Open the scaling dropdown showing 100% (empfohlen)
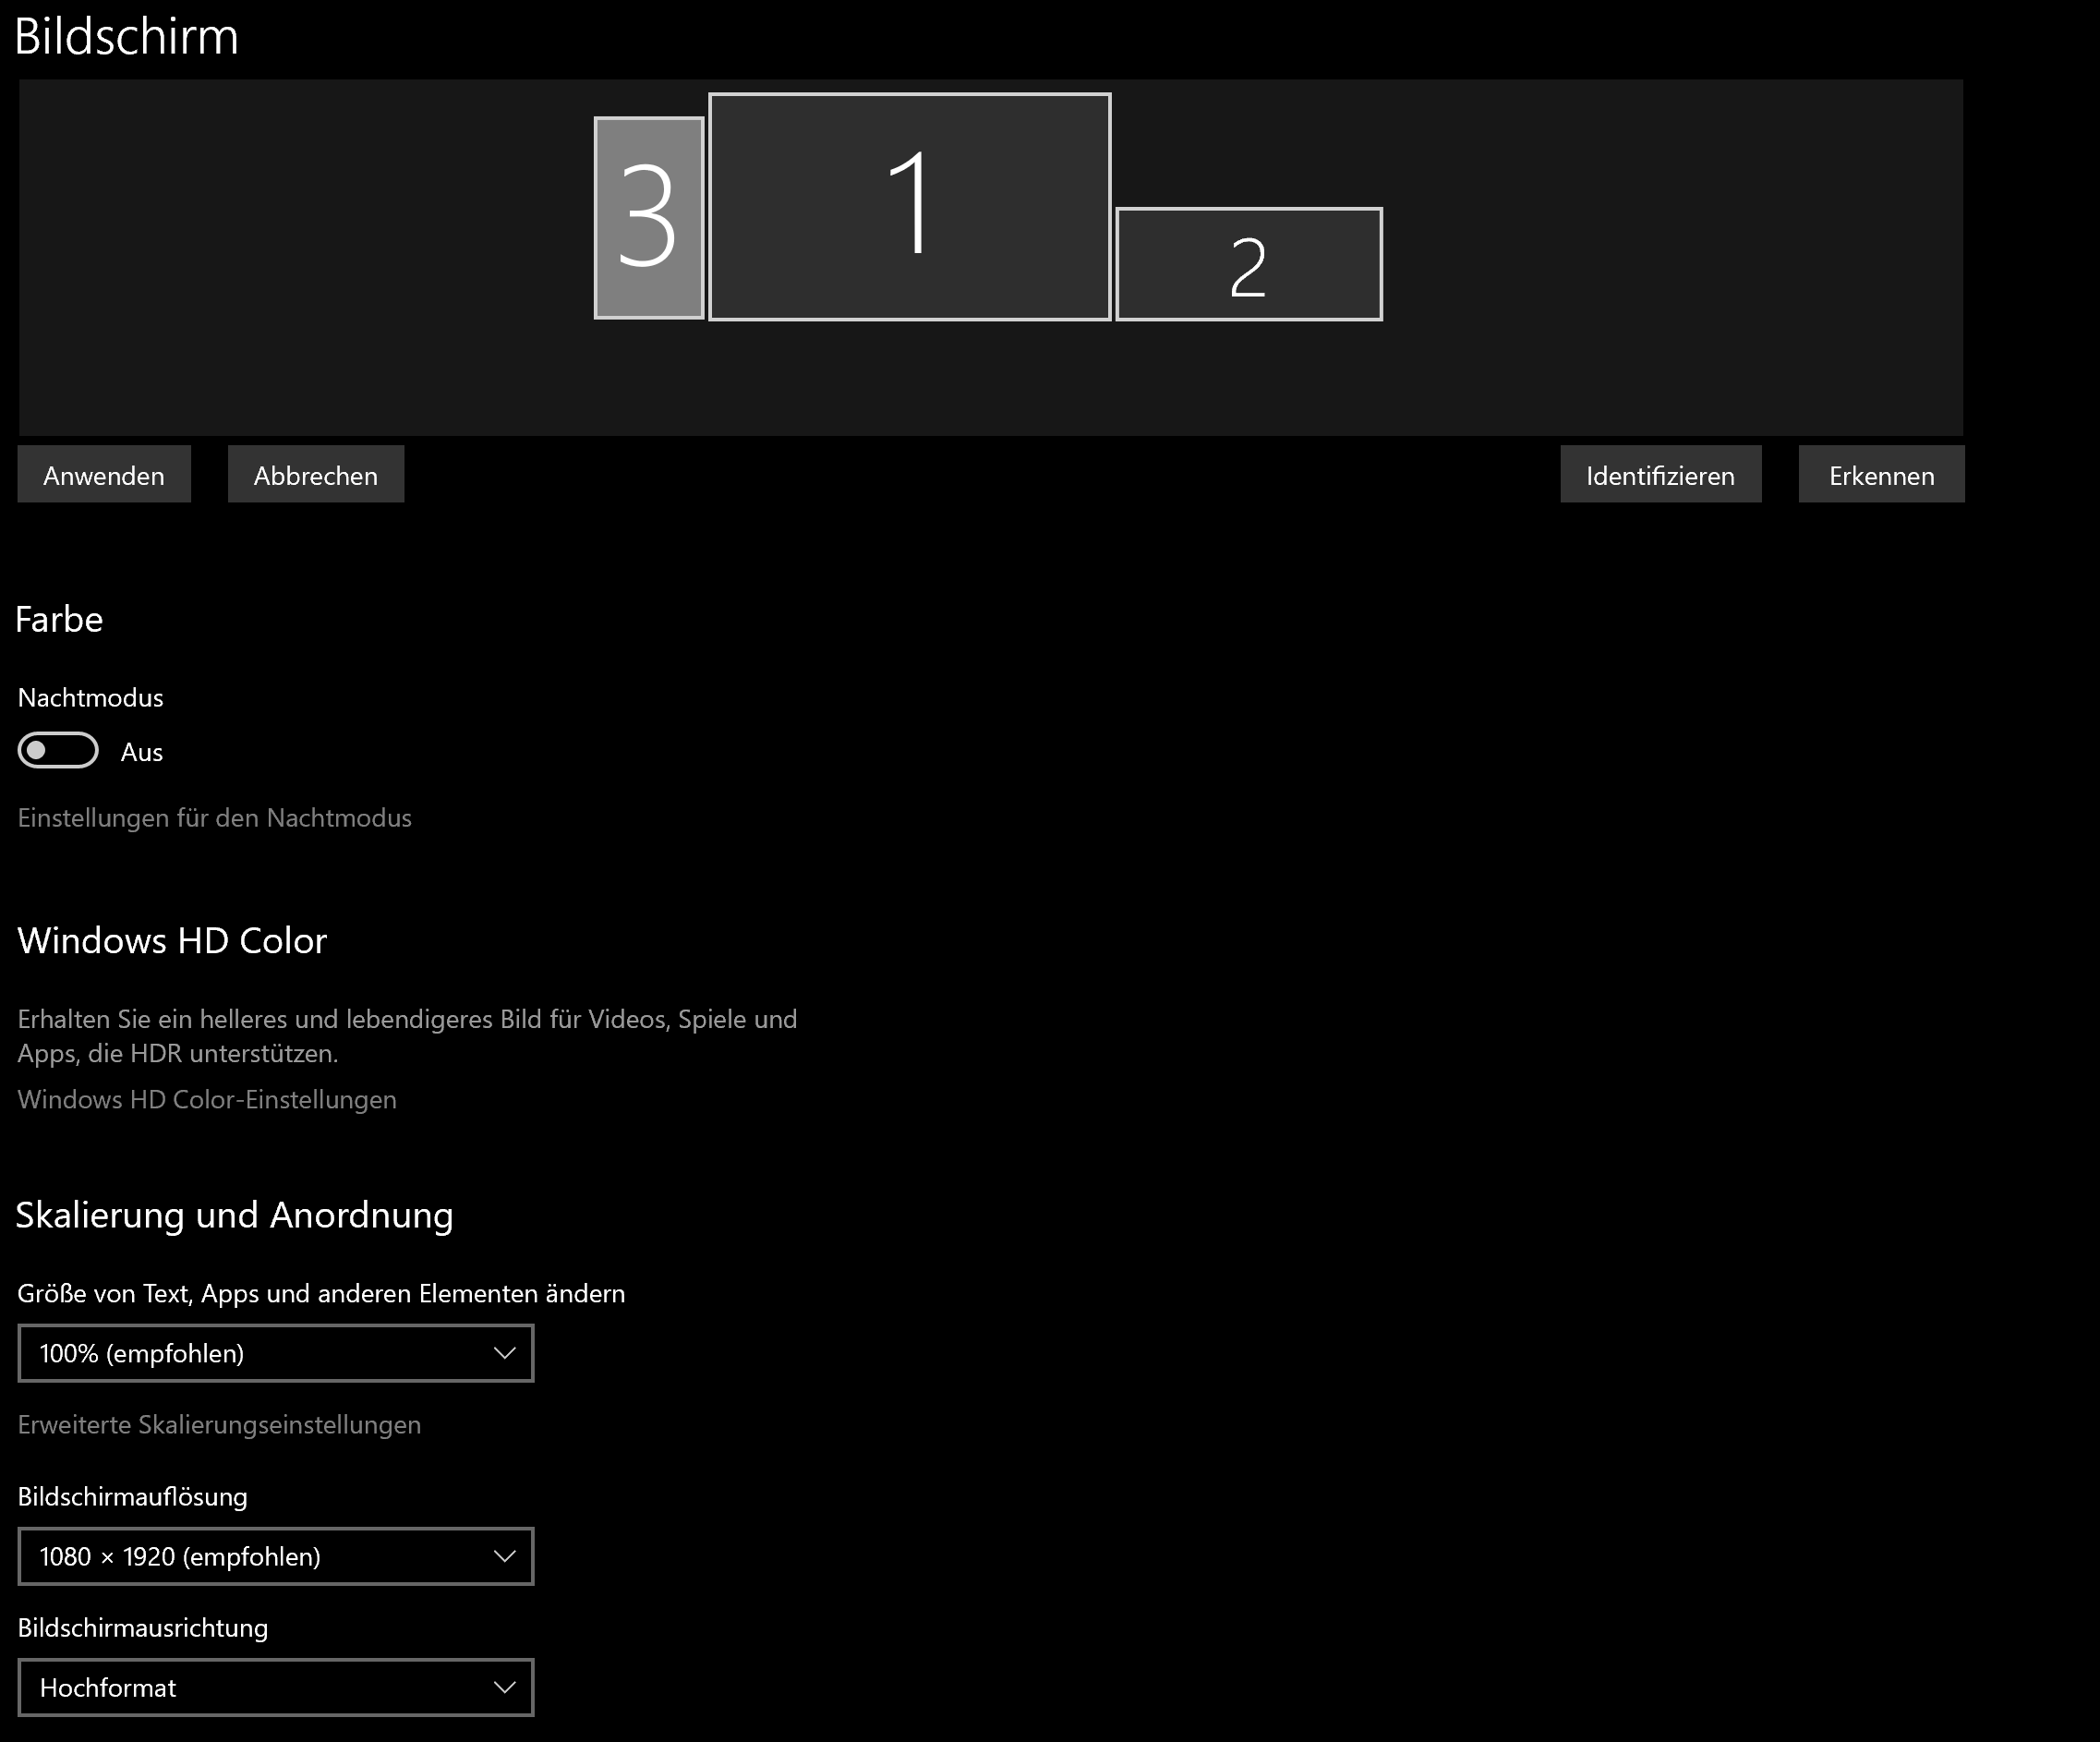This screenshot has height=1742, width=2100. coord(275,1353)
